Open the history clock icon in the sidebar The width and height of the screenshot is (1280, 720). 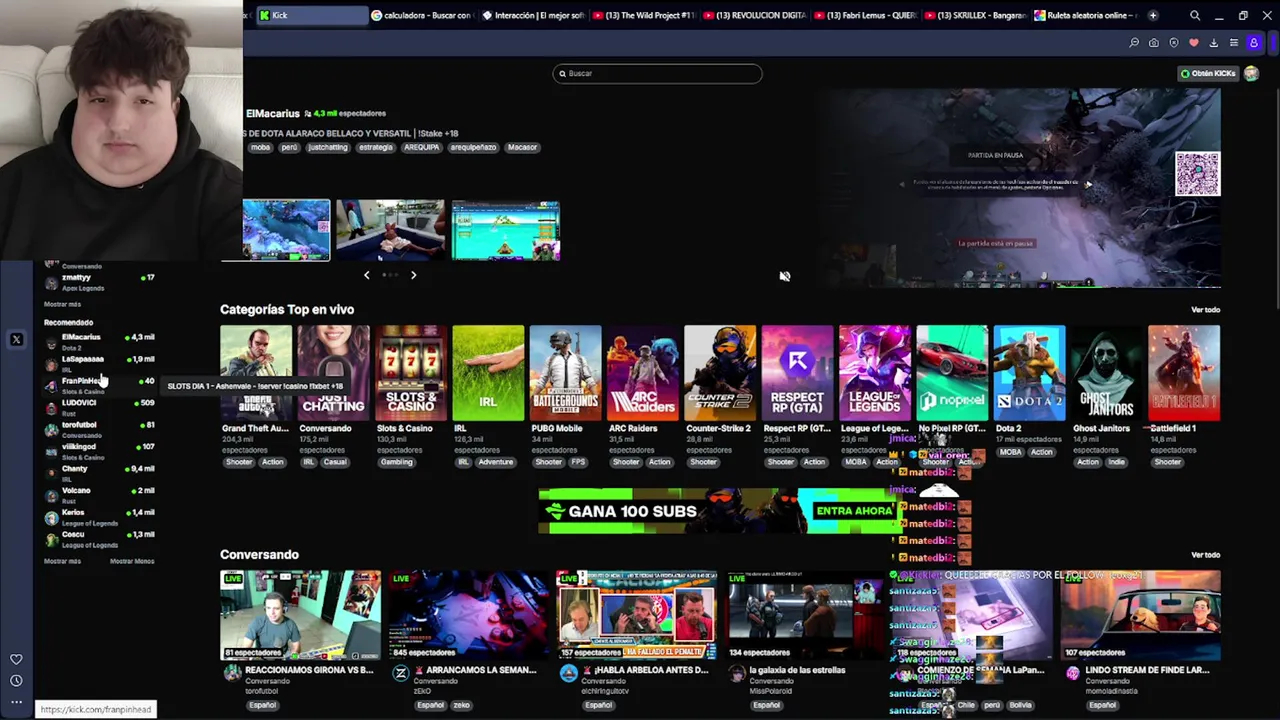pyautogui.click(x=16, y=681)
